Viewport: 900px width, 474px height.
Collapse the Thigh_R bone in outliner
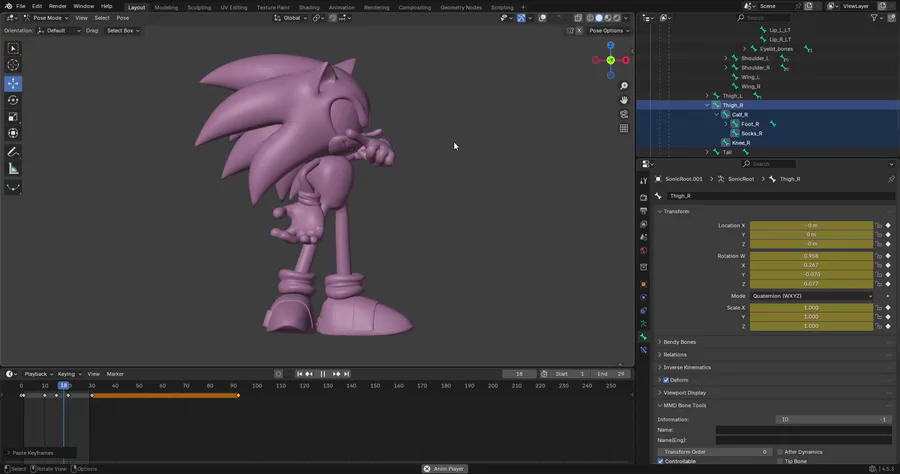click(x=708, y=105)
